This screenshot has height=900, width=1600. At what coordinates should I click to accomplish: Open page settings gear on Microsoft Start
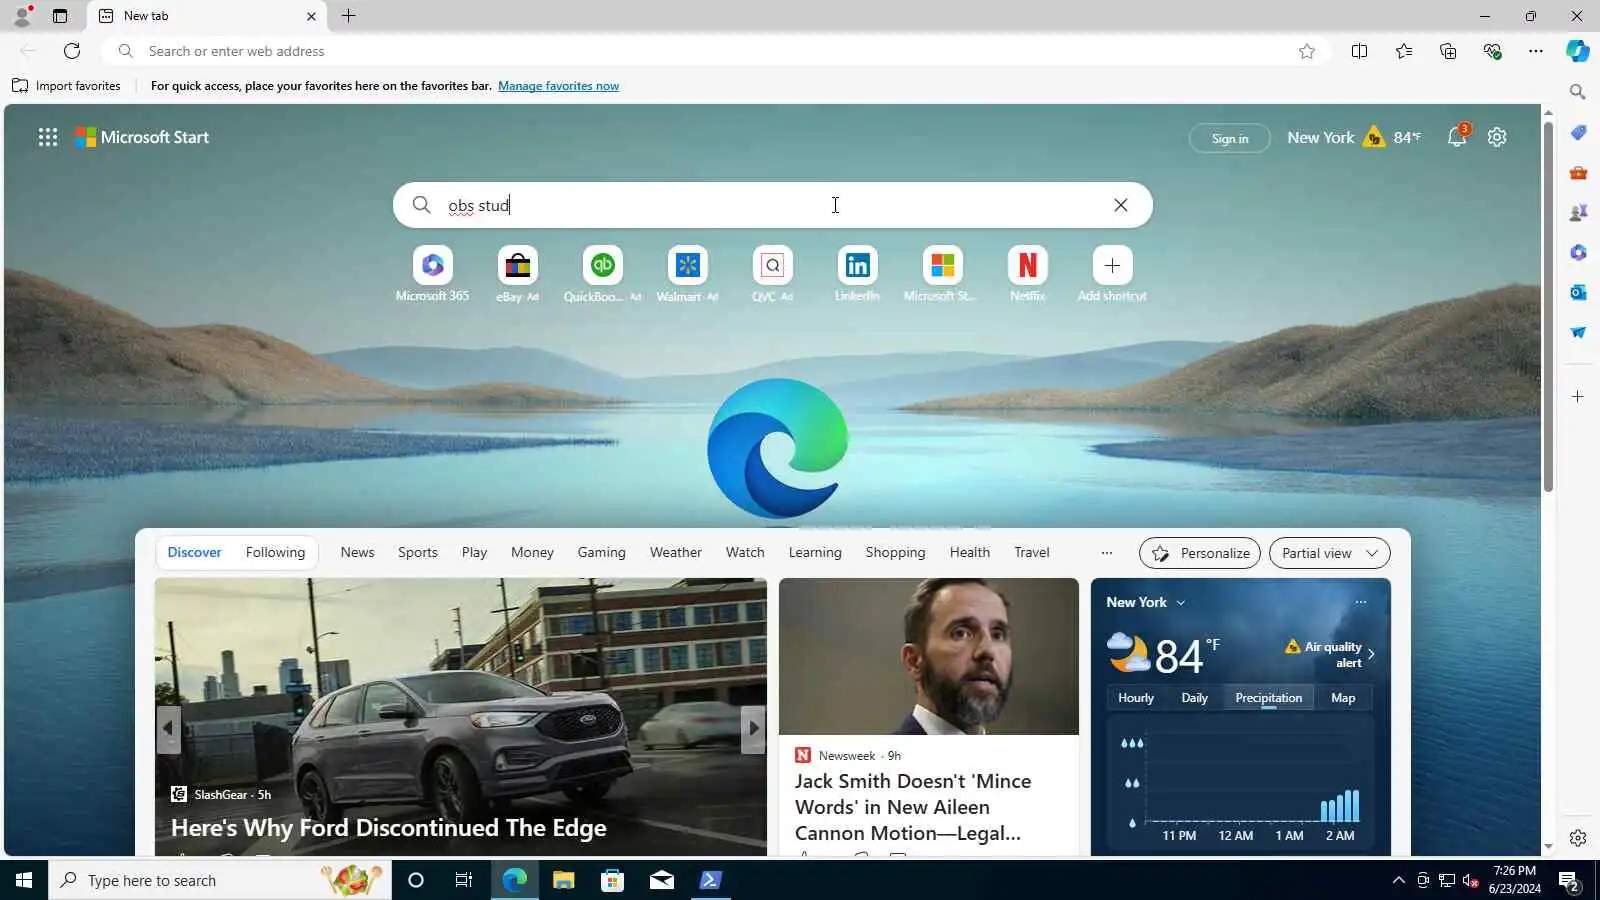click(1497, 137)
